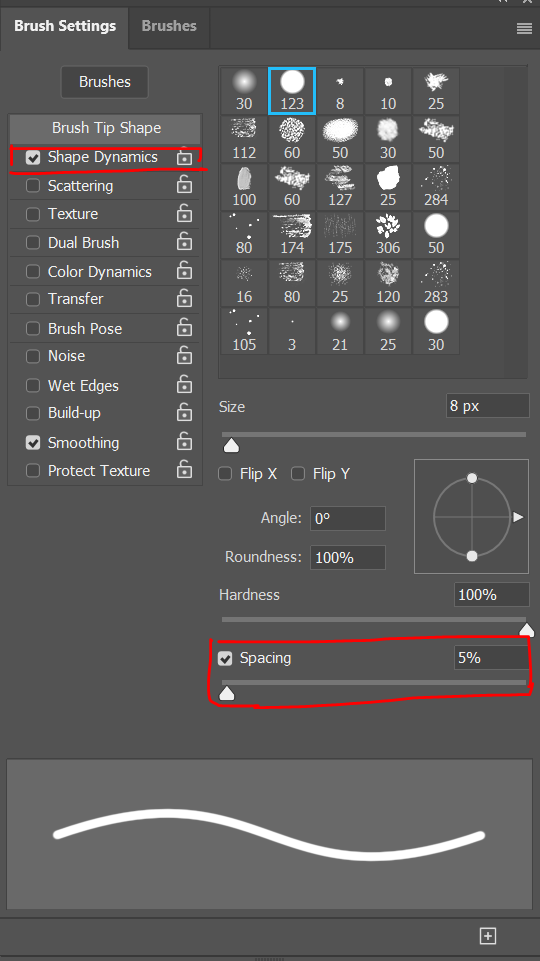
Task: Select the Brush Tip Shape section
Action: (x=106, y=127)
